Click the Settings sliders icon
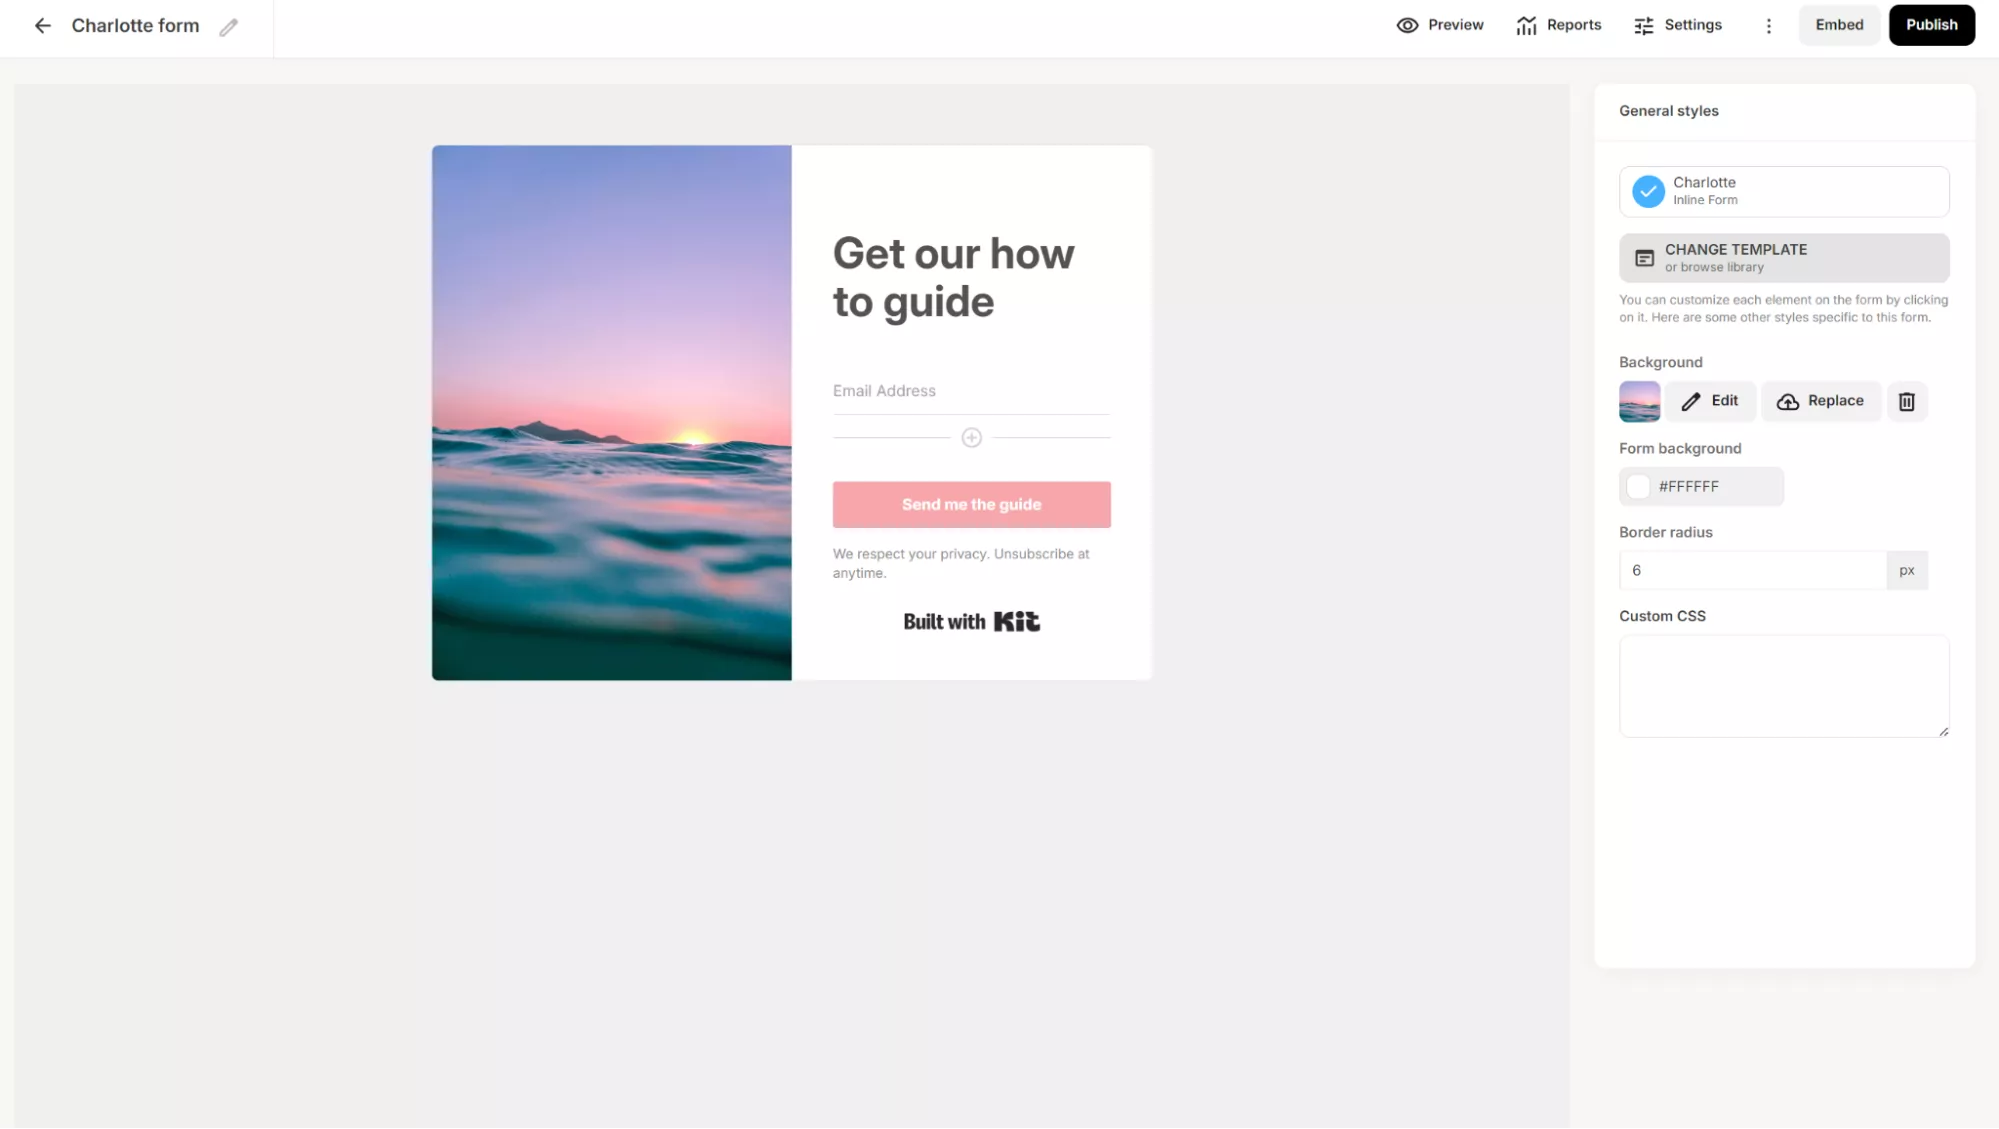This screenshot has height=1129, width=1999. pyautogui.click(x=1643, y=26)
